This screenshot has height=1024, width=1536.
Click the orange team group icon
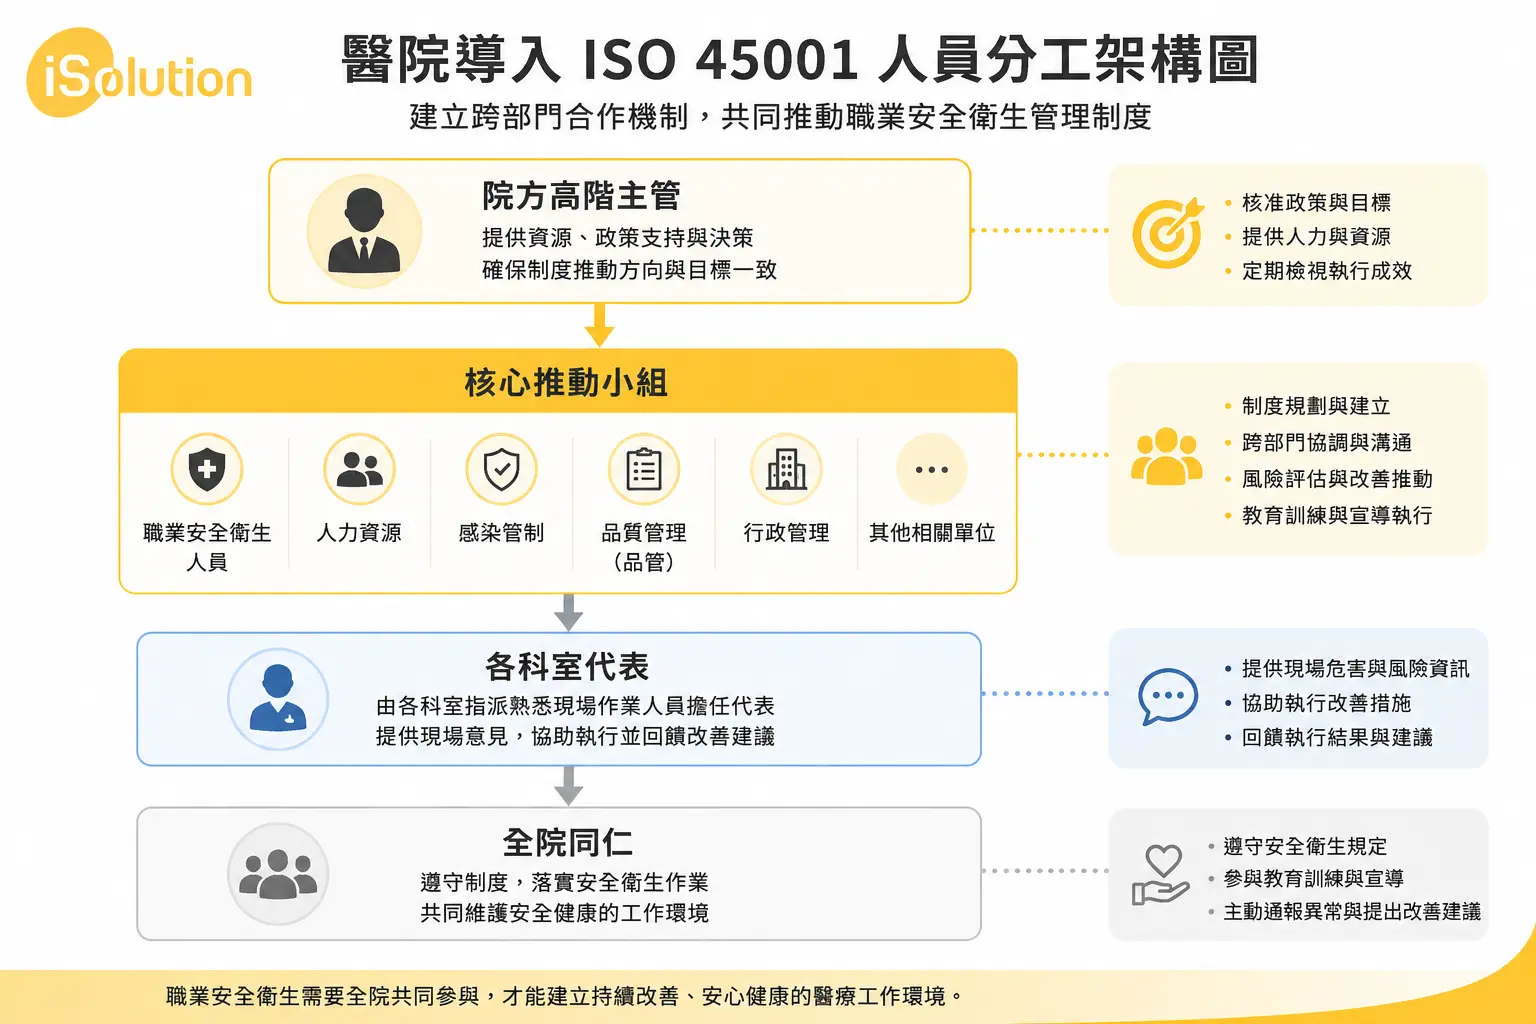pos(1166,457)
